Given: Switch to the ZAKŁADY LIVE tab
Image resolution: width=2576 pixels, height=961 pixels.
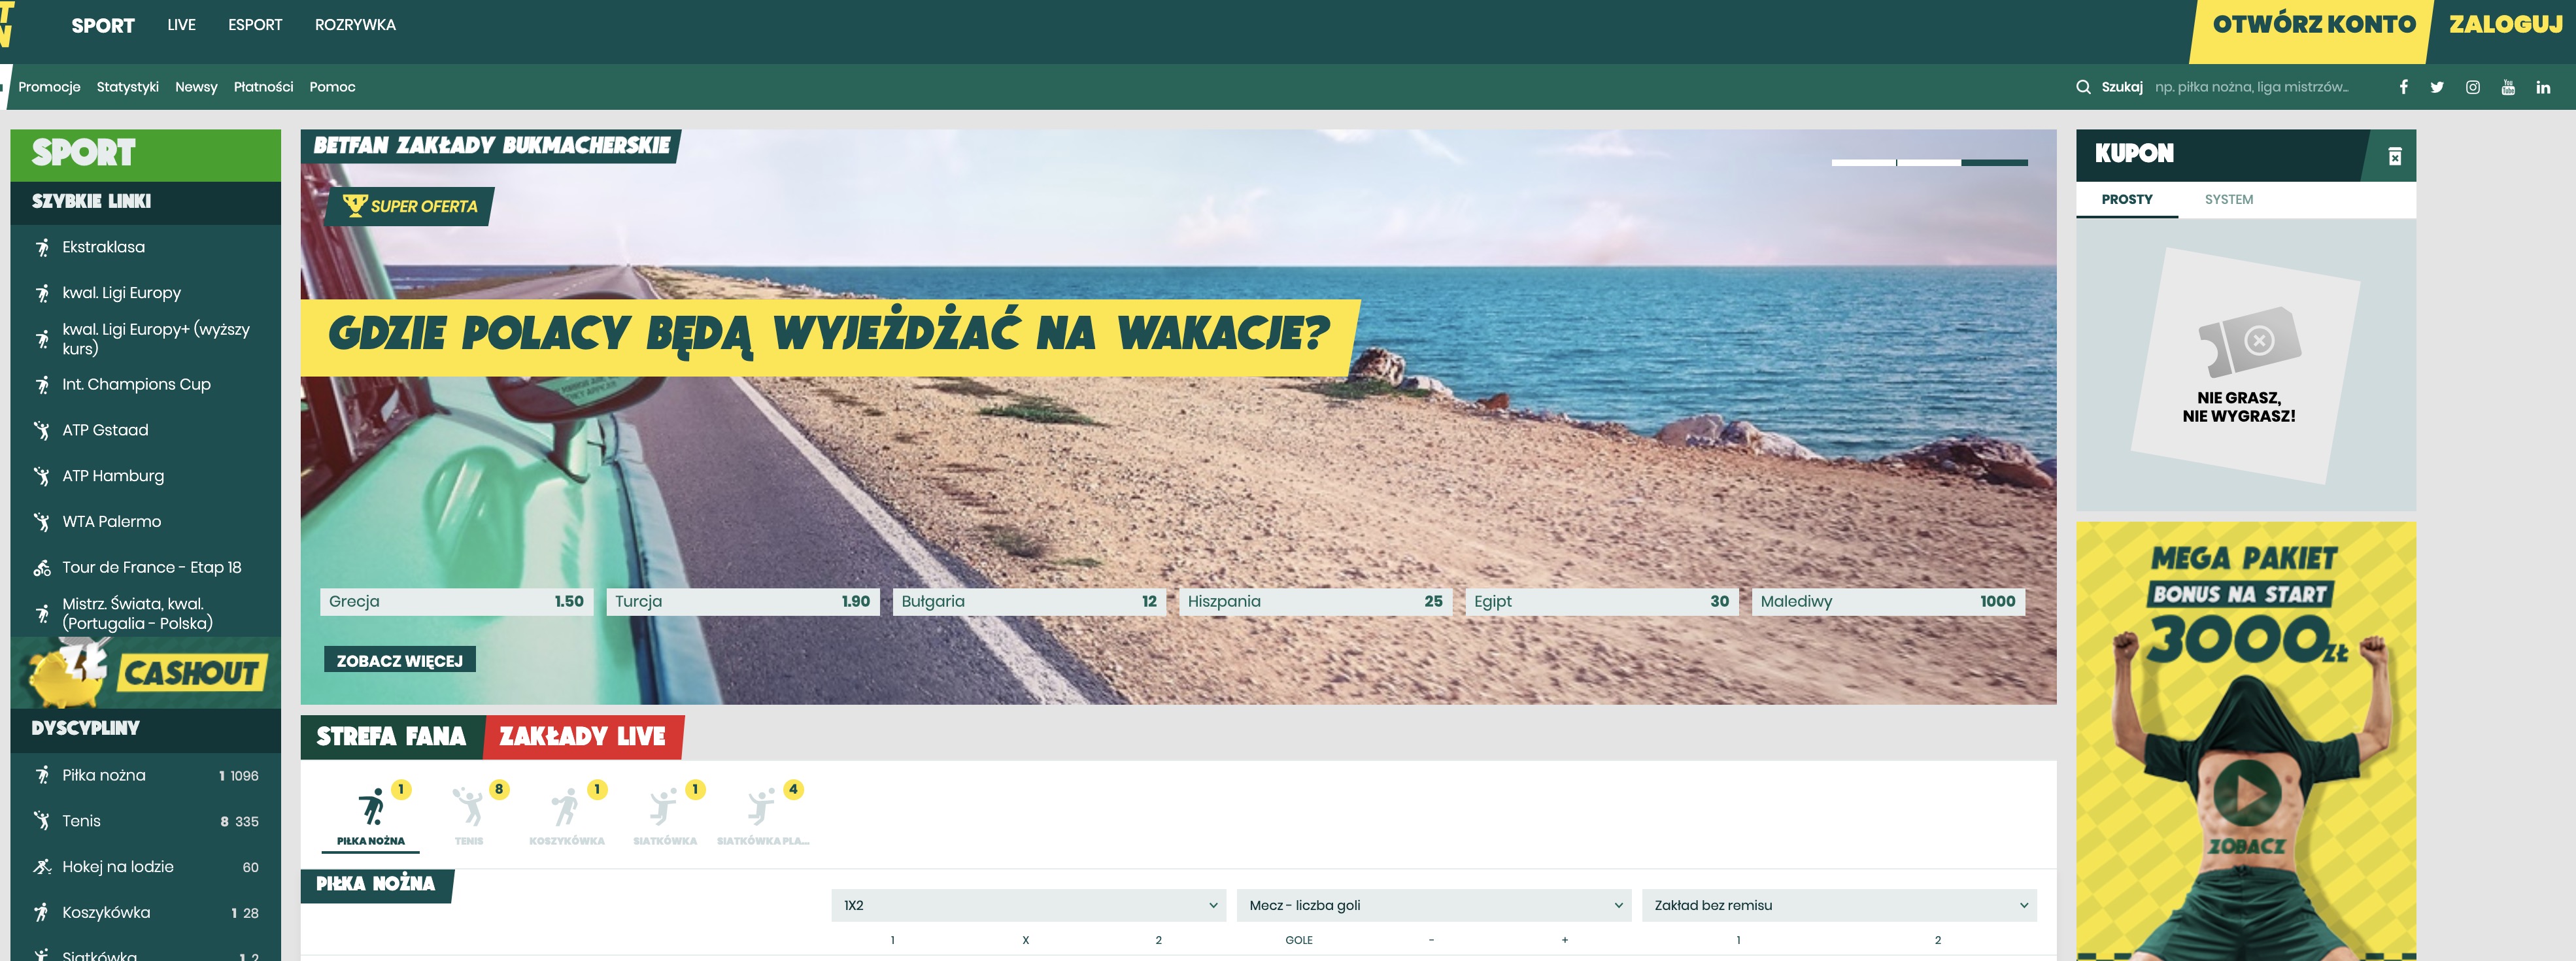Looking at the screenshot, I should tap(583, 737).
